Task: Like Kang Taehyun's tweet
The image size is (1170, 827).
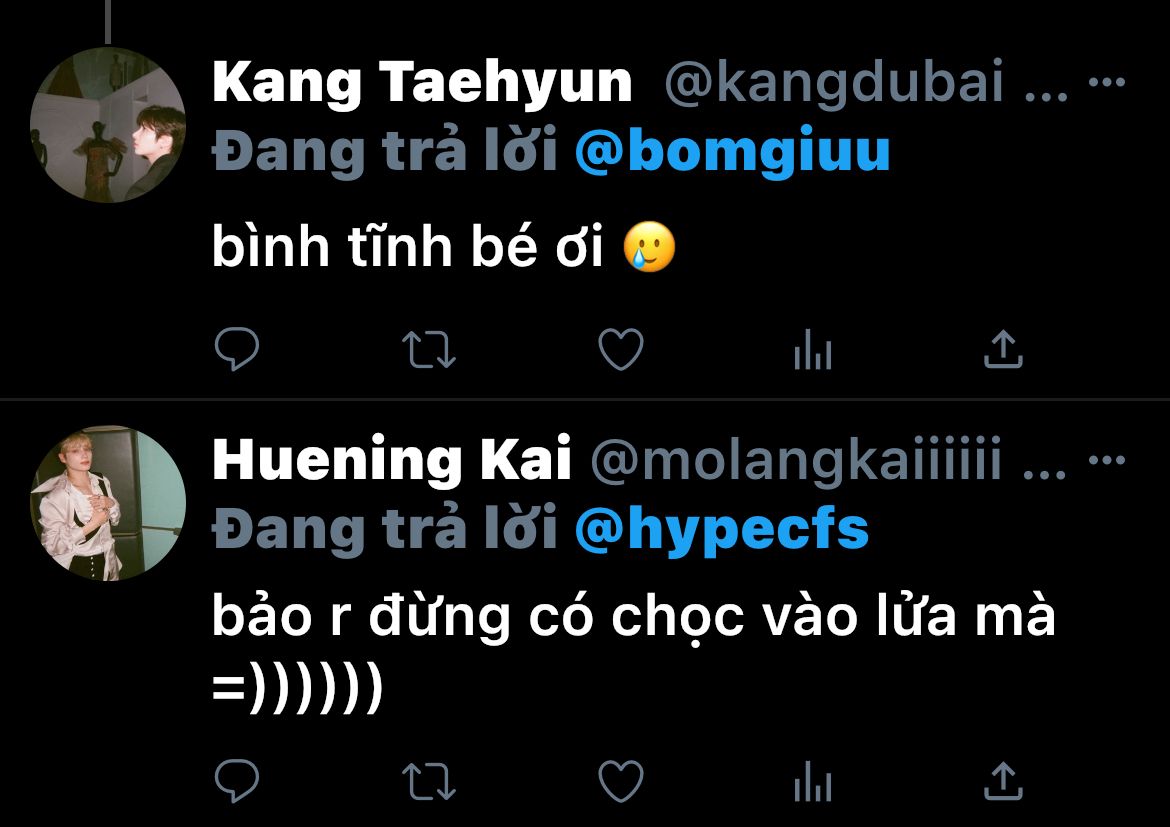Action: click(x=620, y=350)
